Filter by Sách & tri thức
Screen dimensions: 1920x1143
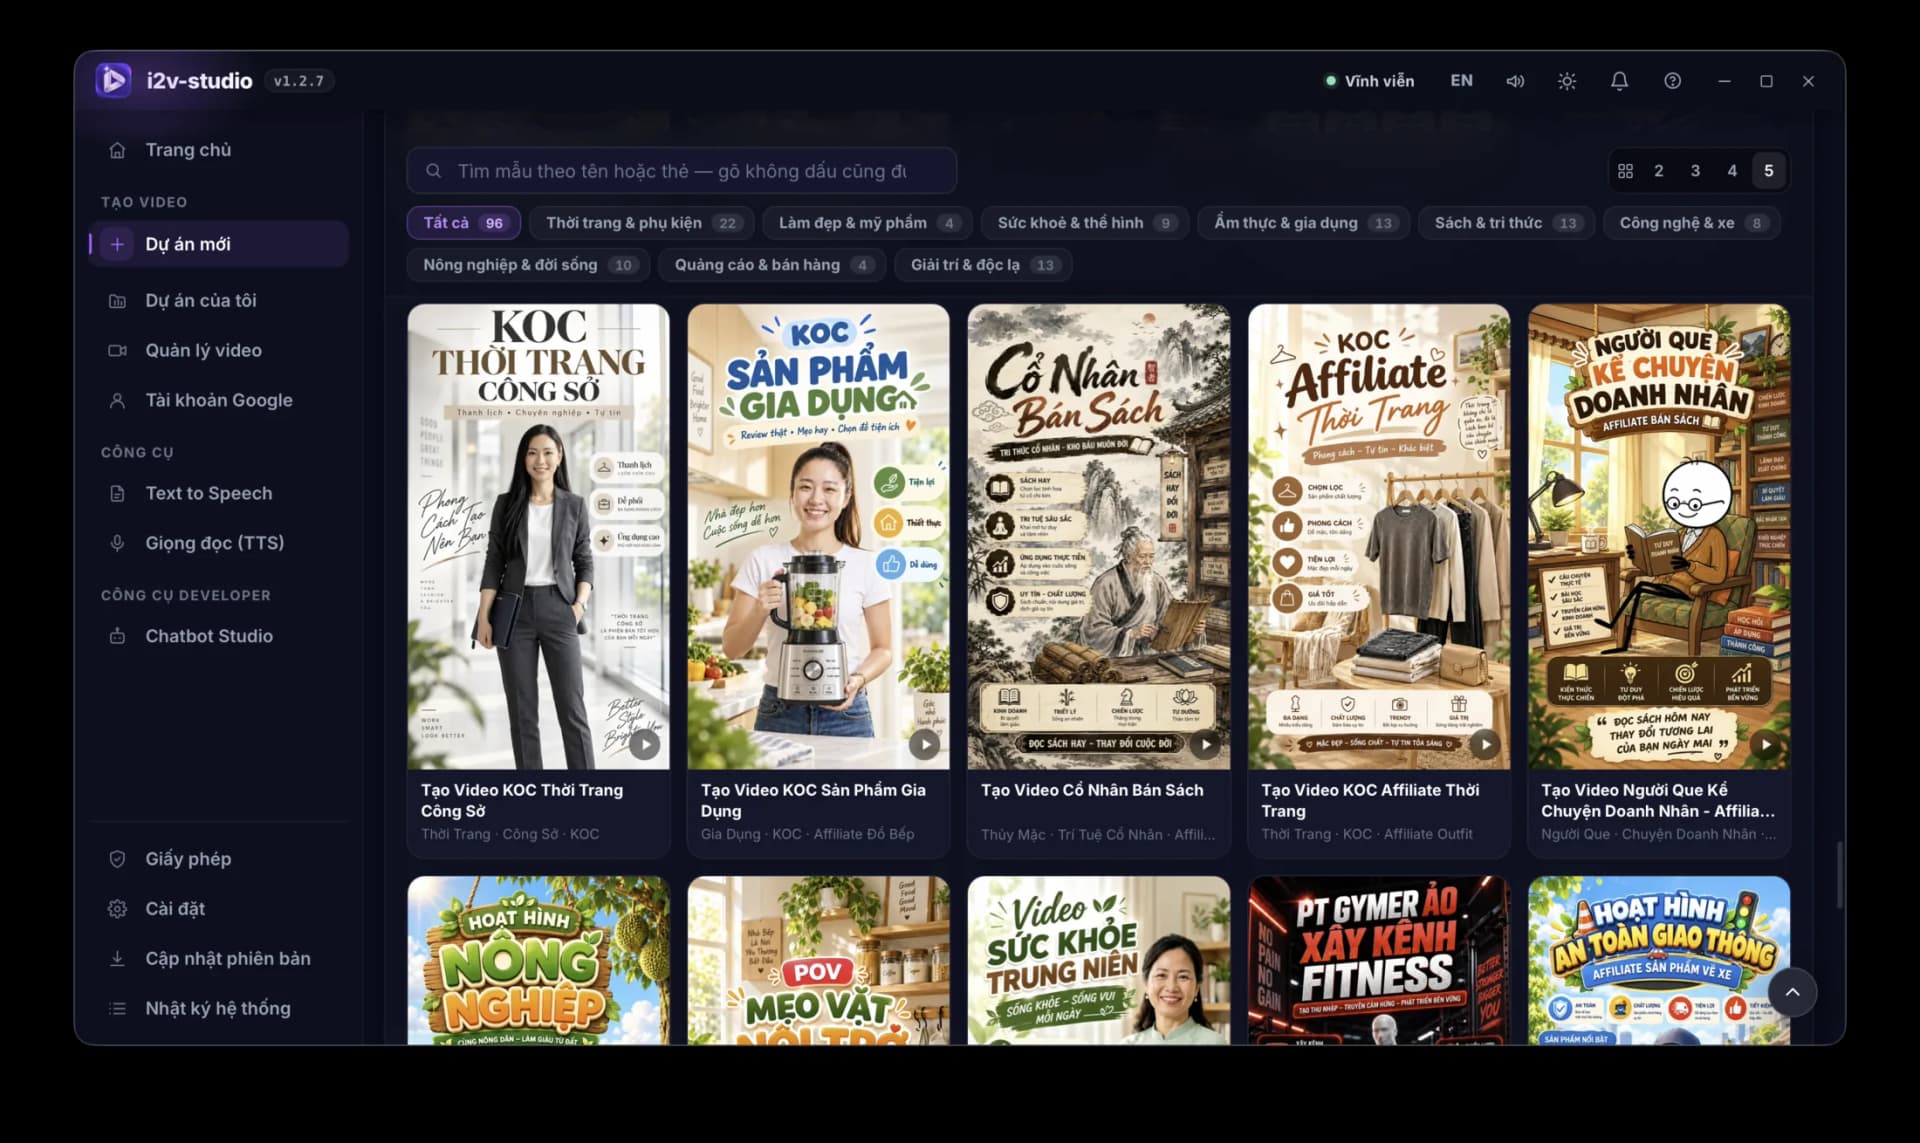(x=1506, y=223)
